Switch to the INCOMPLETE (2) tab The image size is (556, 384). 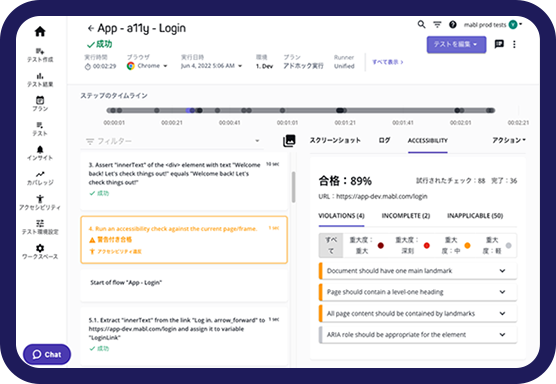(x=406, y=216)
